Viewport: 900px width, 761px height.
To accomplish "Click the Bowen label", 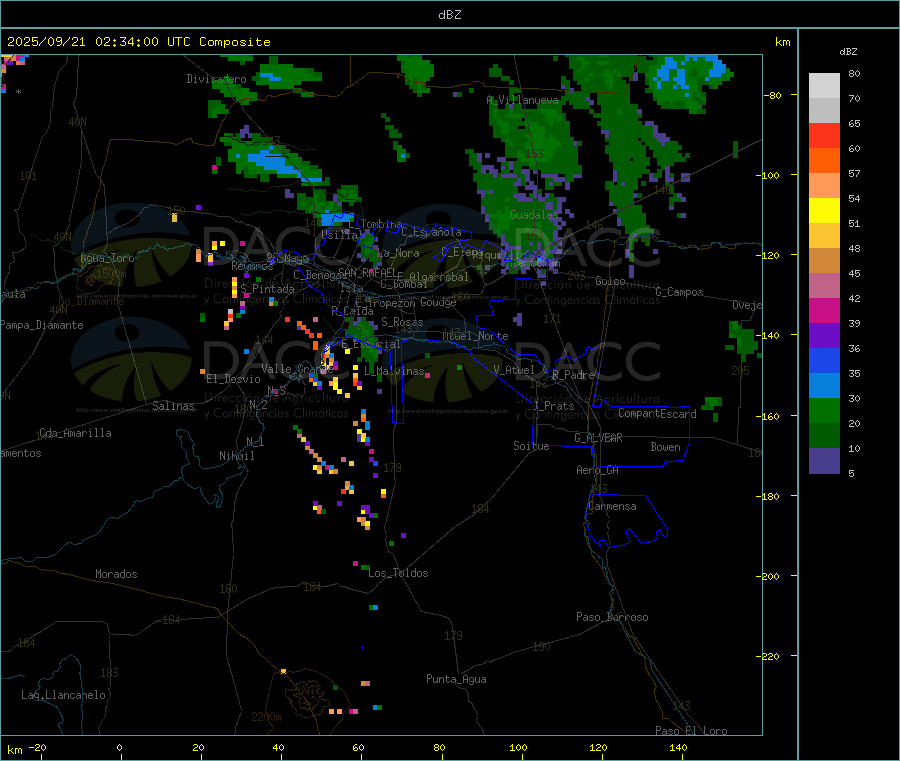I will coord(665,447).
